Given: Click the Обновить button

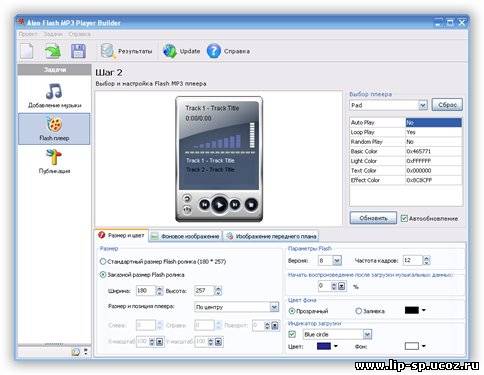Looking at the screenshot, I should pyautogui.click(x=373, y=218).
